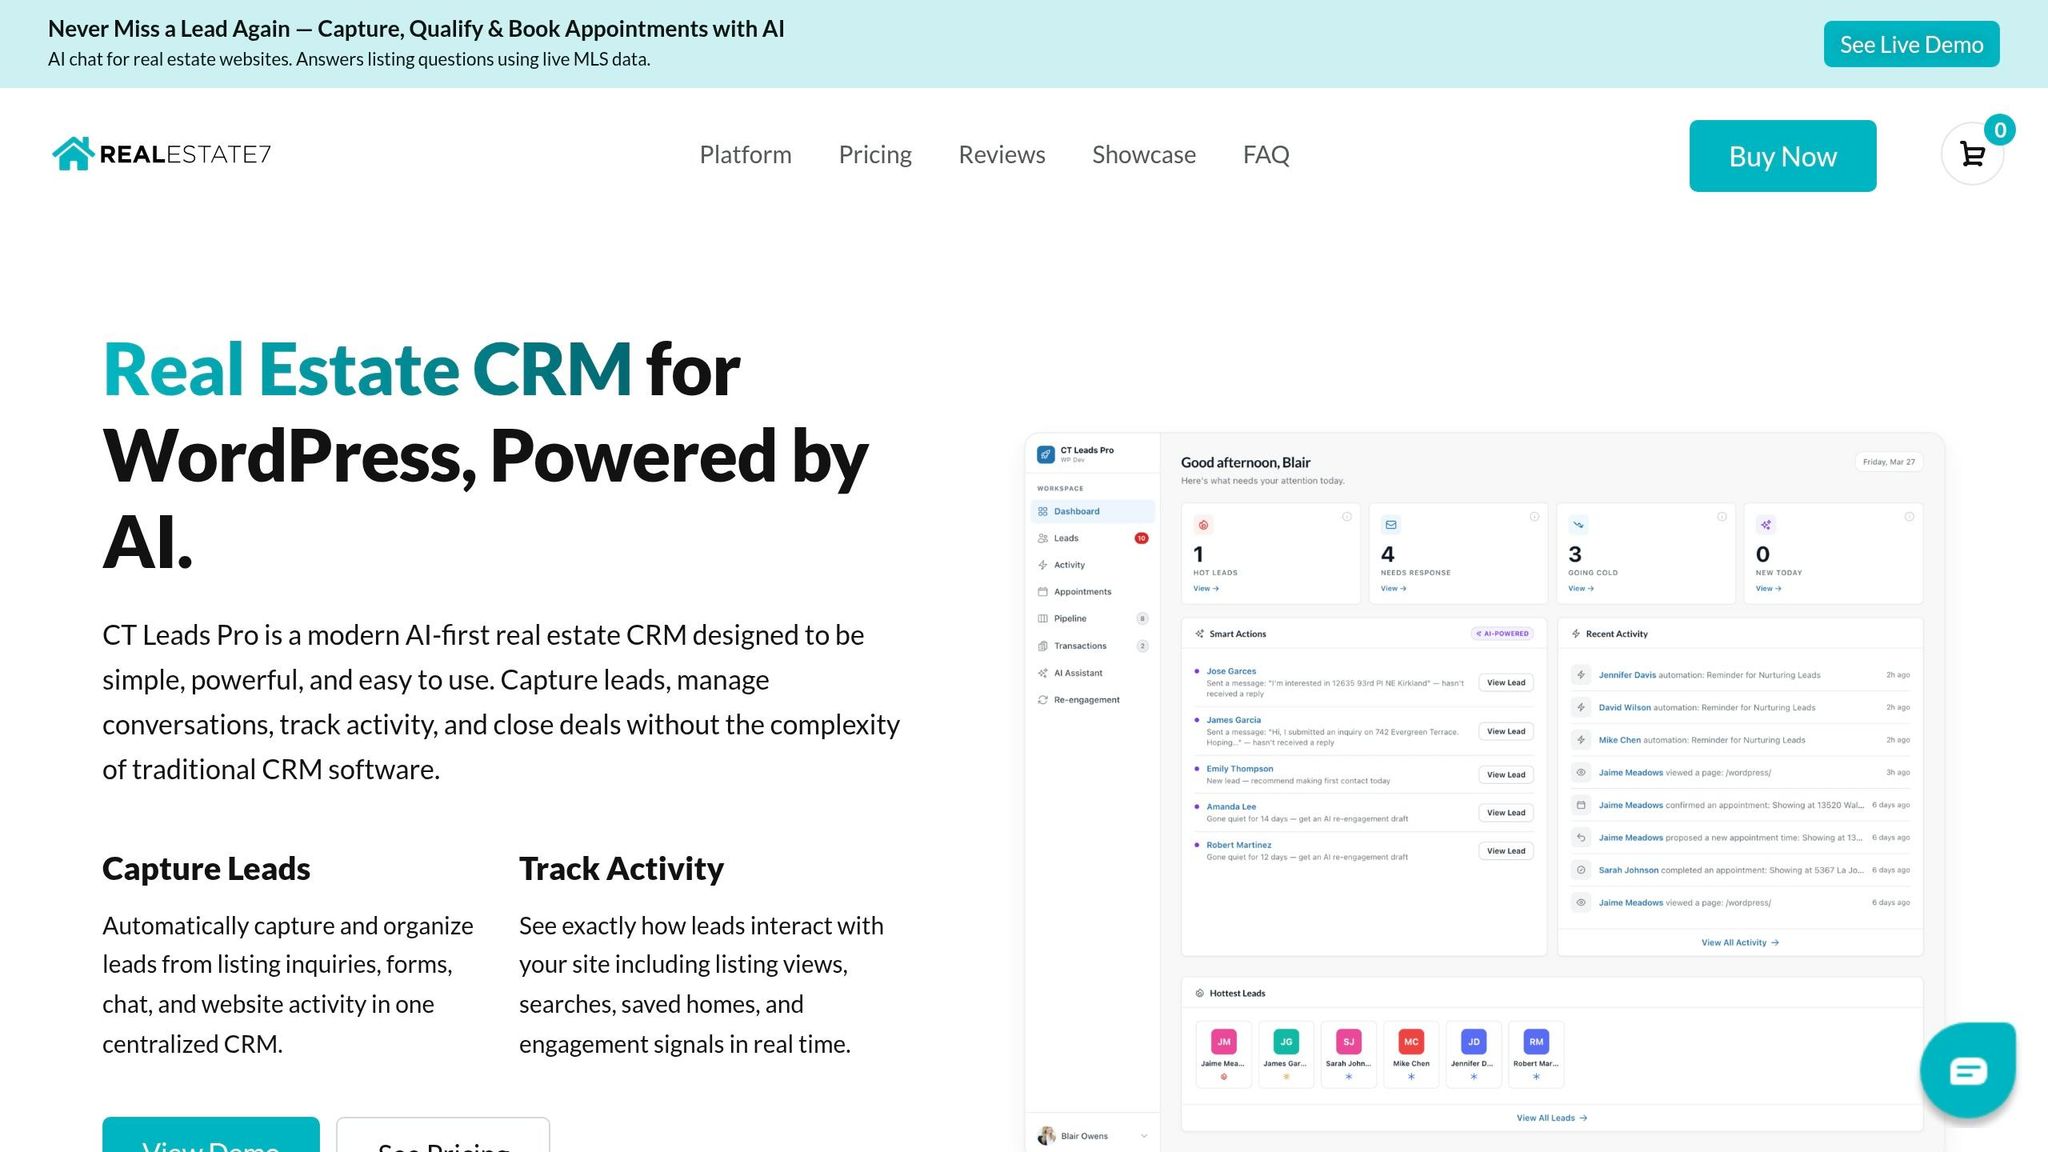Click the Track Activity heading

tap(621, 868)
